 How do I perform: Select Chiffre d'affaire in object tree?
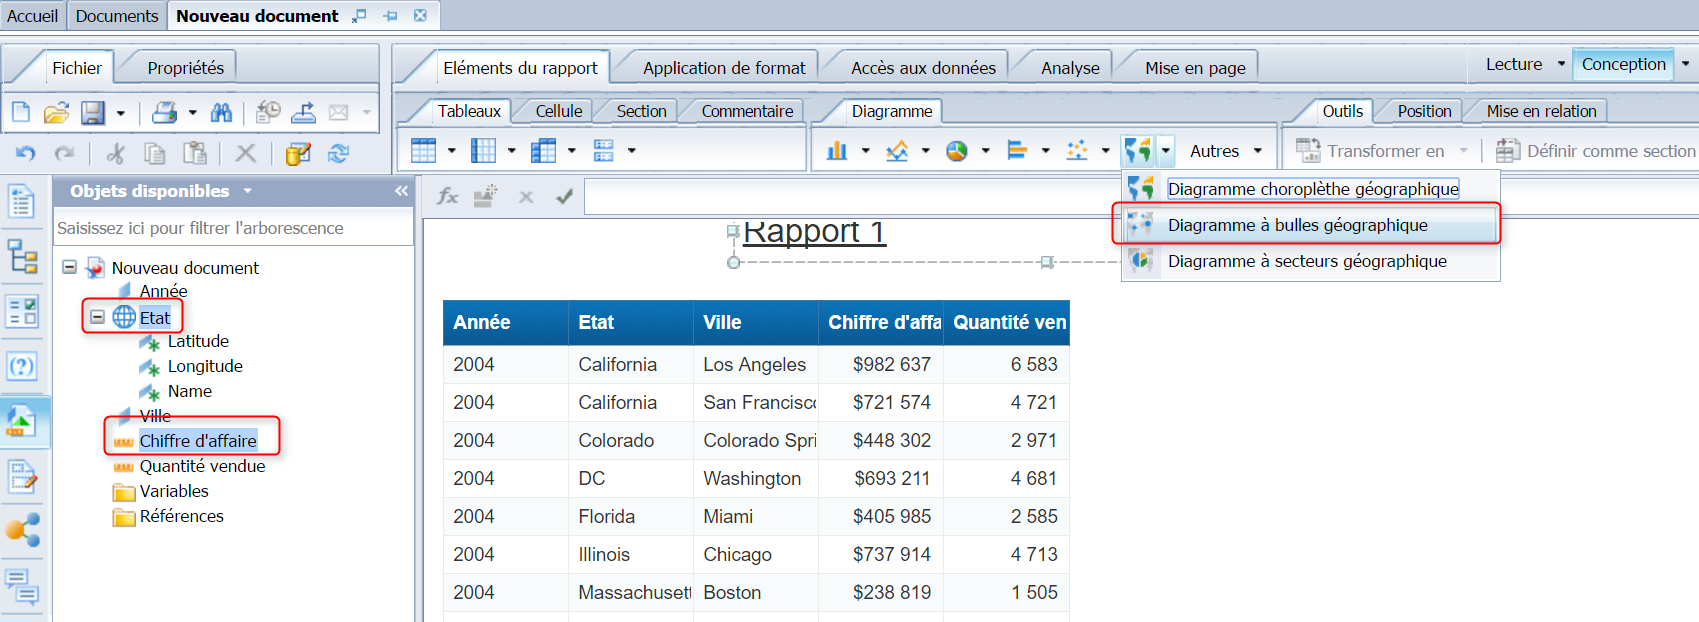pyautogui.click(x=198, y=441)
